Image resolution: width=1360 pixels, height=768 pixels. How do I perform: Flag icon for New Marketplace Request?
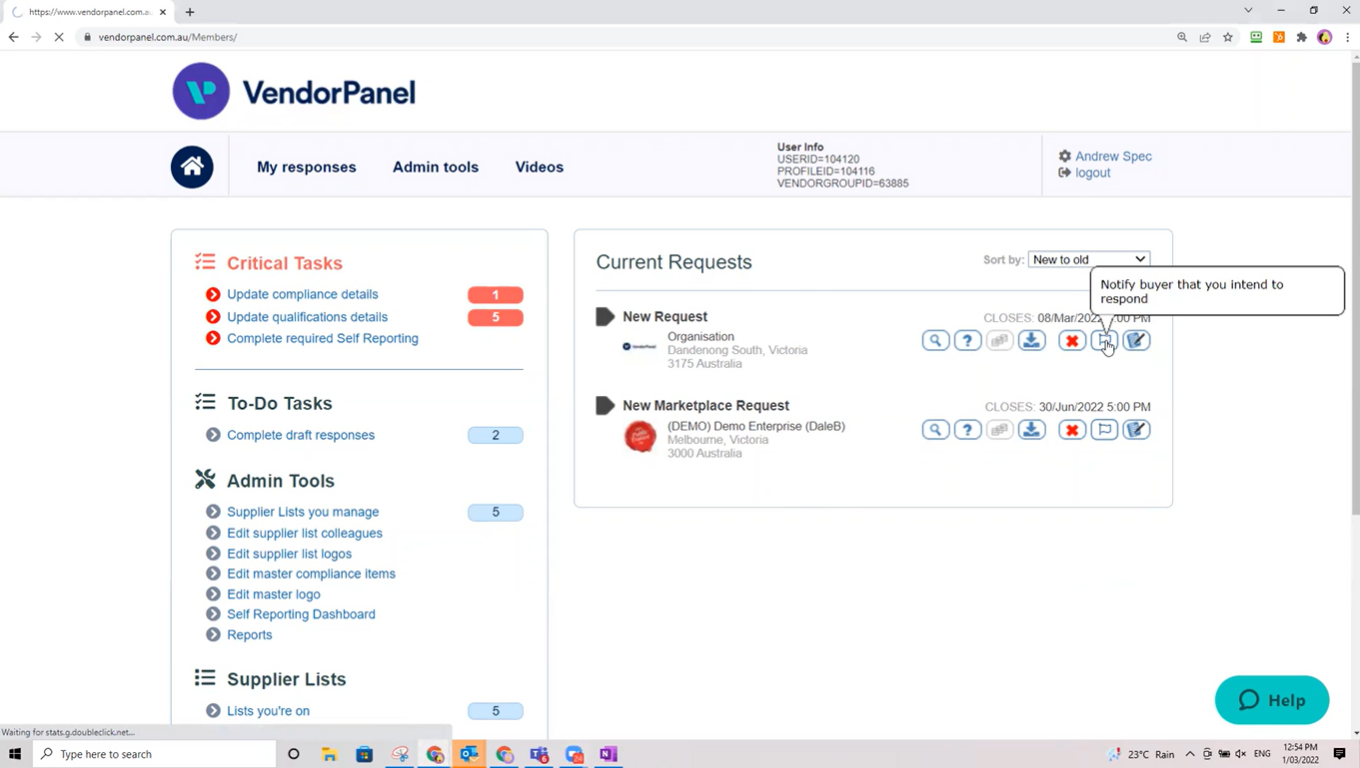click(x=1104, y=430)
